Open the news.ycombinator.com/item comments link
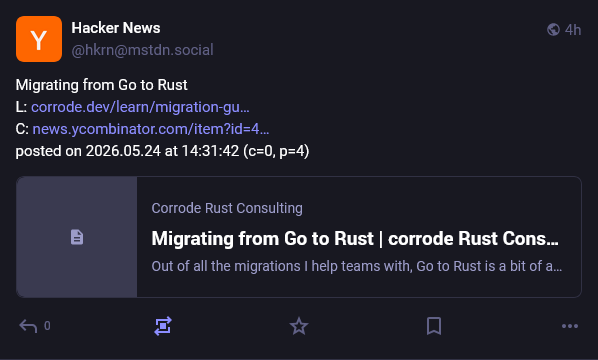The image size is (598, 360). (x=151, y=129)
